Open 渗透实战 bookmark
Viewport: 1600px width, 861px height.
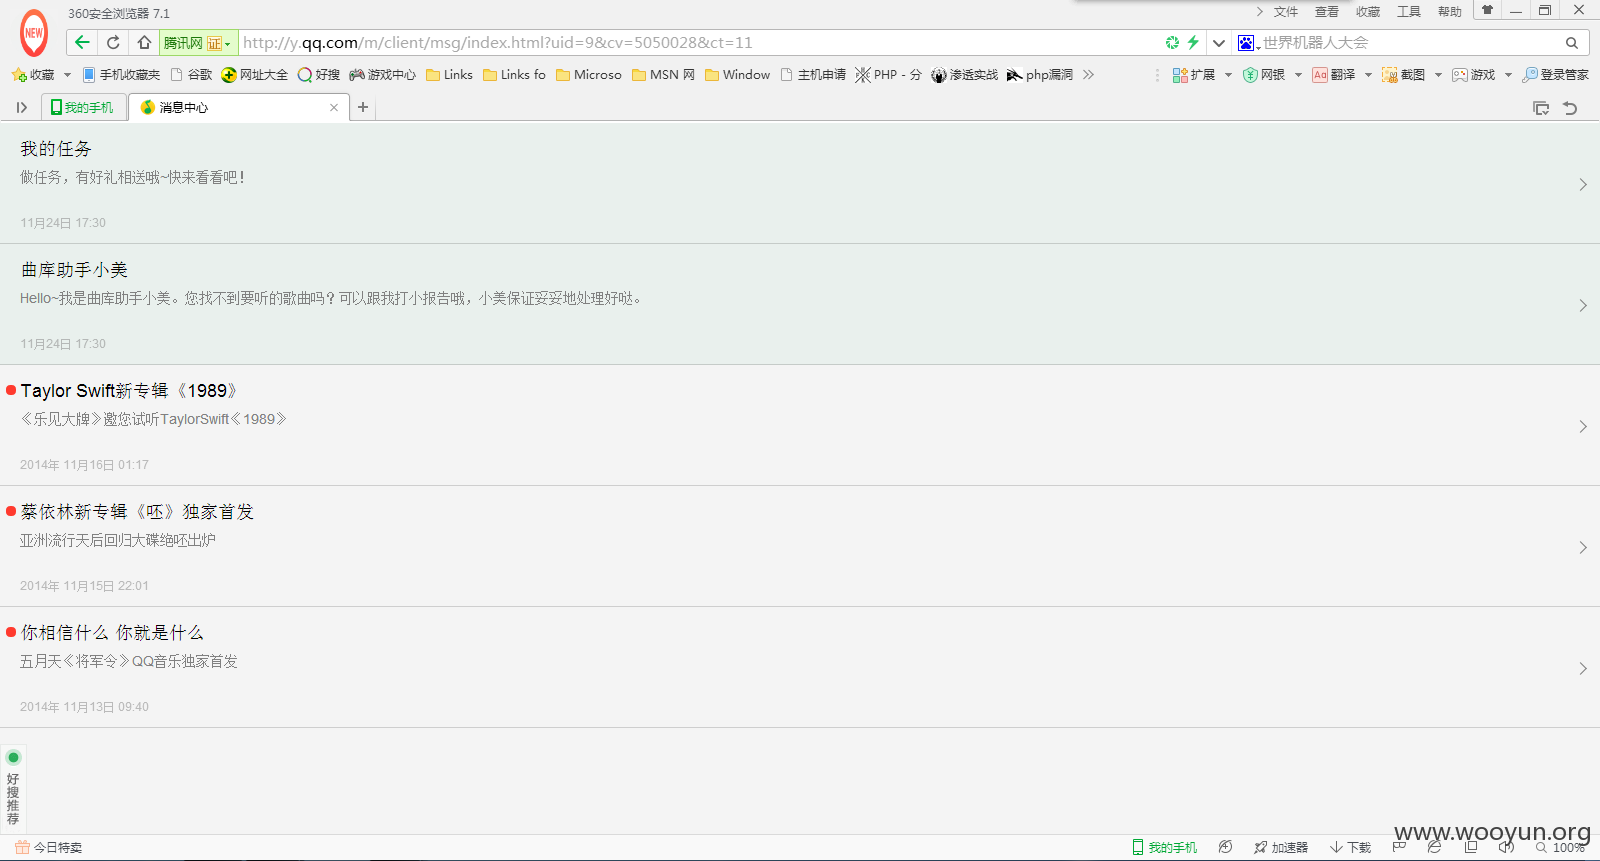[x=964, y=75]
